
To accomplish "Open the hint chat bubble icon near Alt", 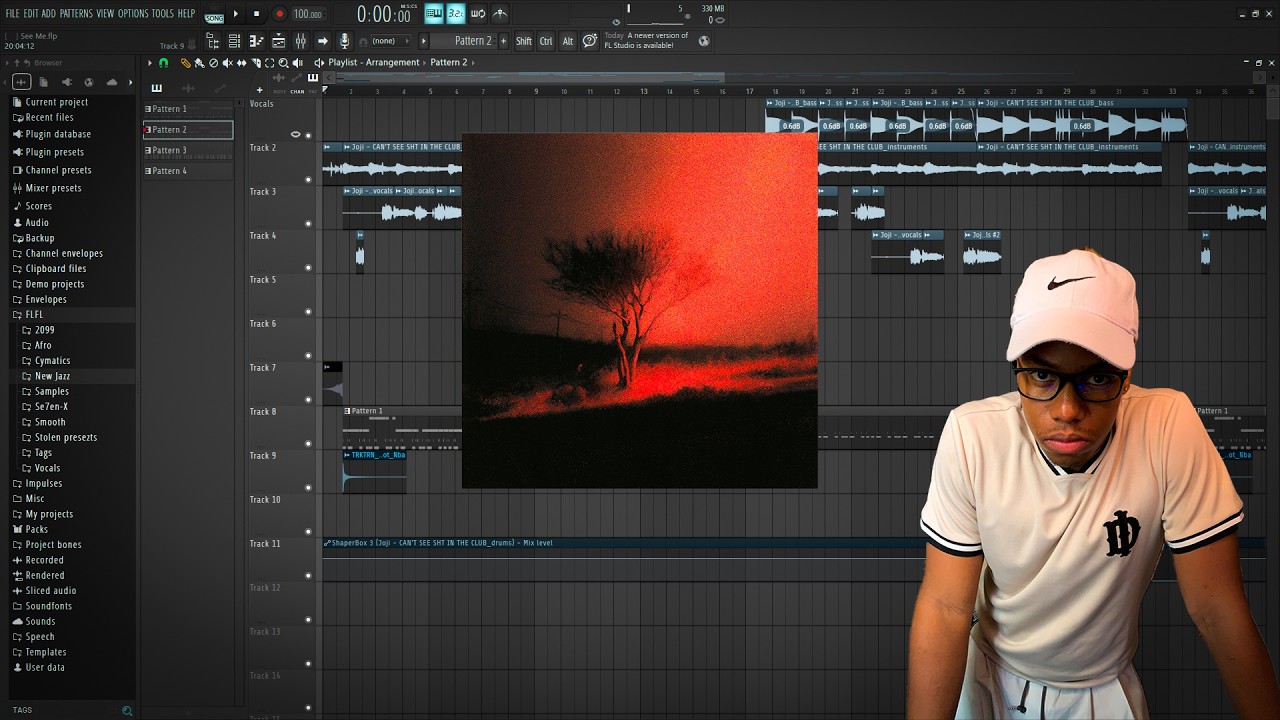I will click(590, 41).
